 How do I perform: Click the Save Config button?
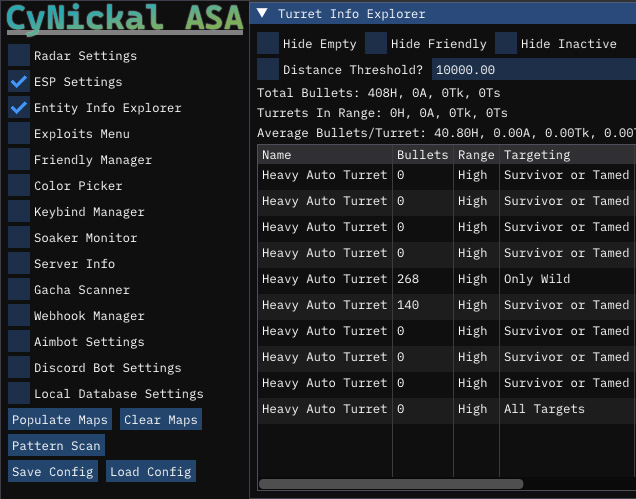point(53,472)
